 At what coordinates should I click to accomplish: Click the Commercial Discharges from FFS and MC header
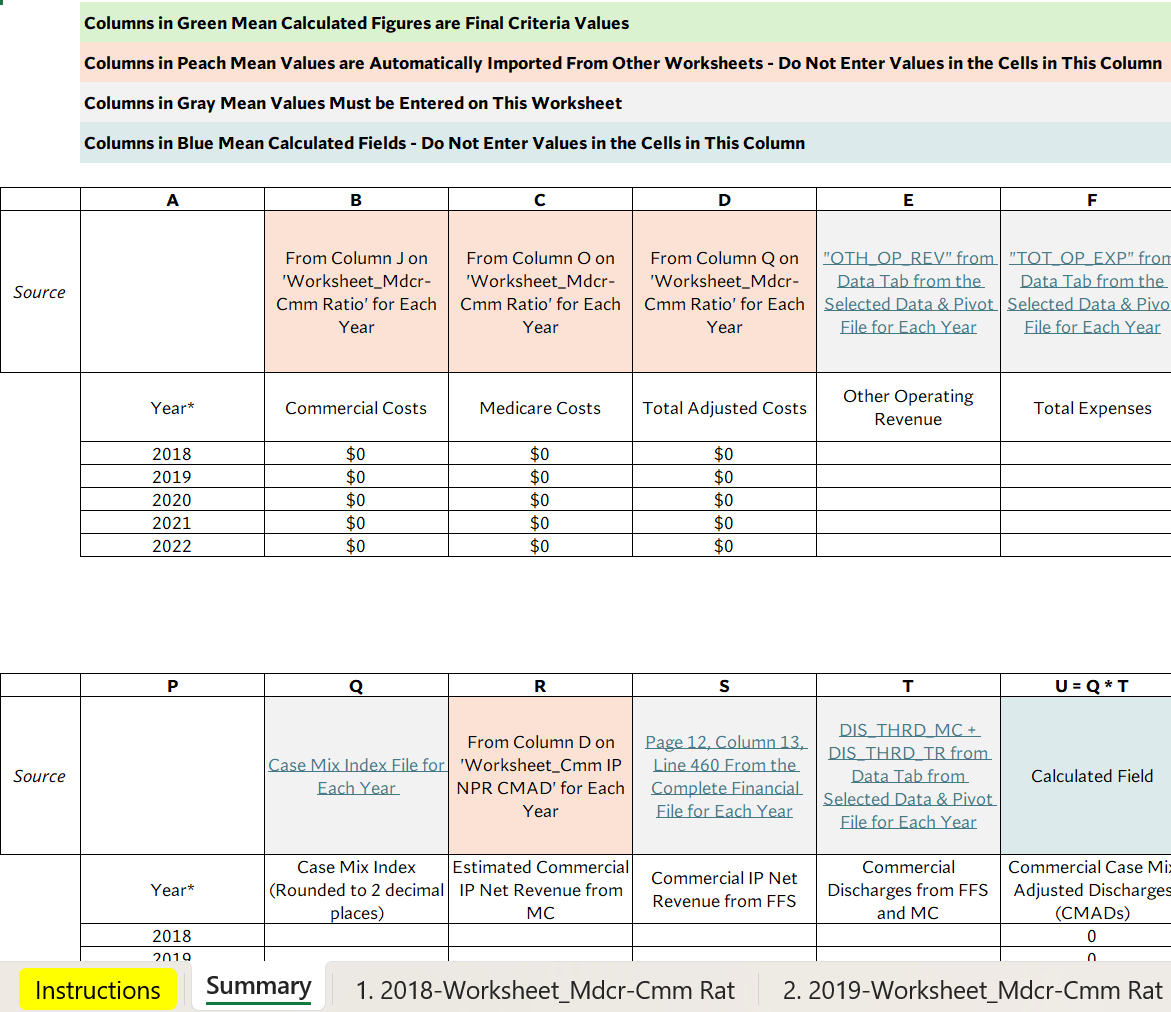point(908,890)
